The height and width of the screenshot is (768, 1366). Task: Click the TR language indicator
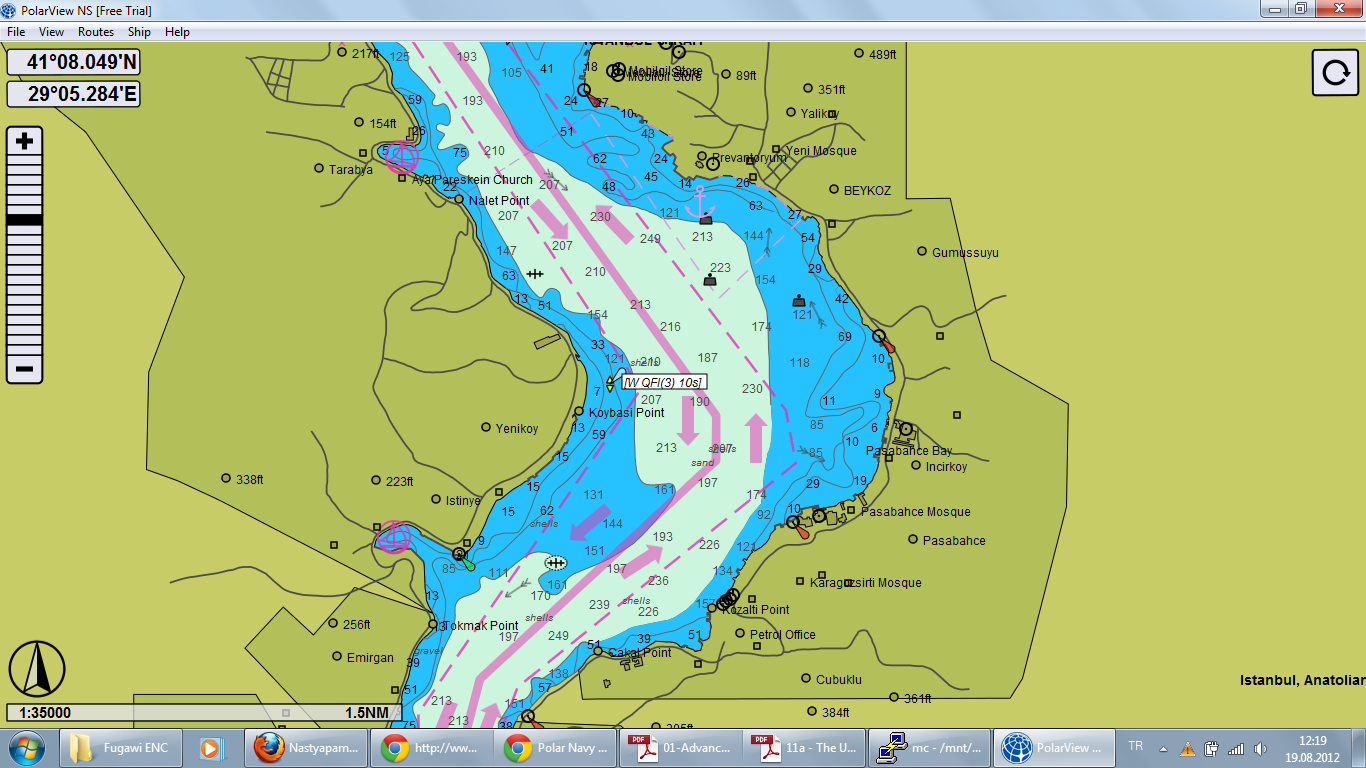coord(1135,747)
